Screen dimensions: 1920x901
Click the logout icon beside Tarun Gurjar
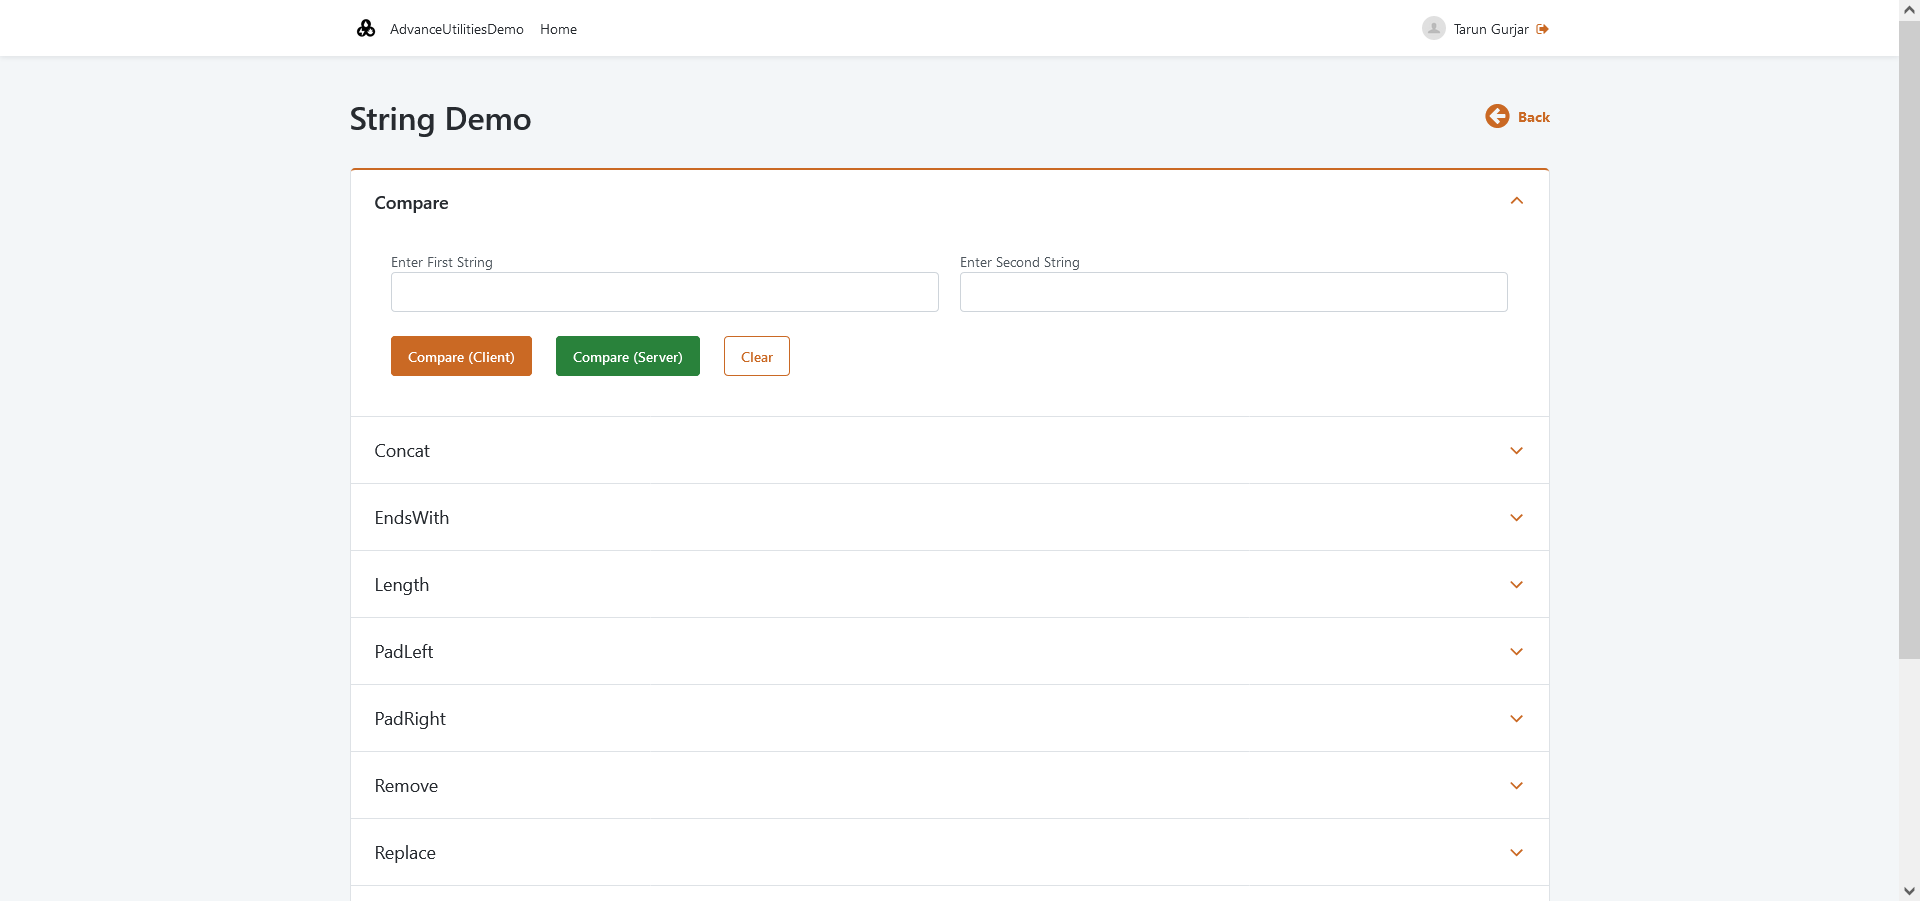tap(1542, 29)
